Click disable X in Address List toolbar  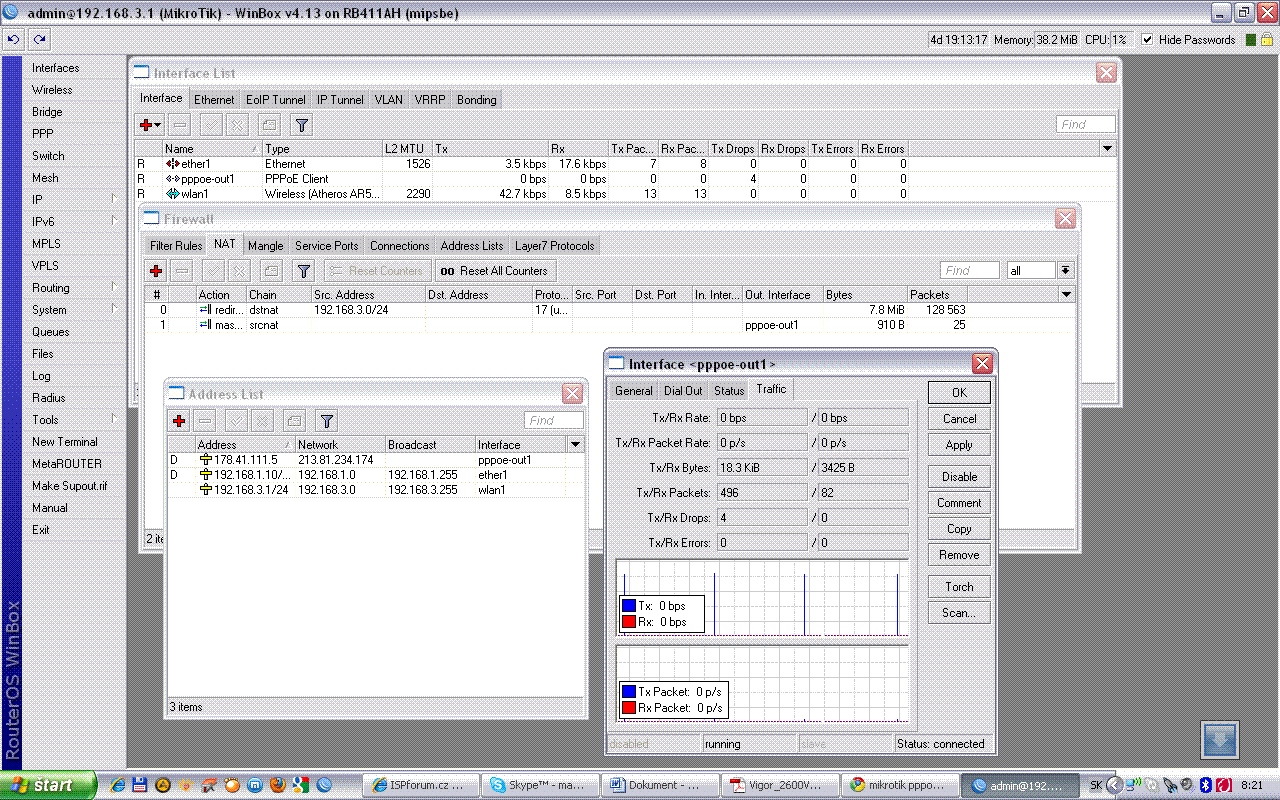click(x=263, y=421)
